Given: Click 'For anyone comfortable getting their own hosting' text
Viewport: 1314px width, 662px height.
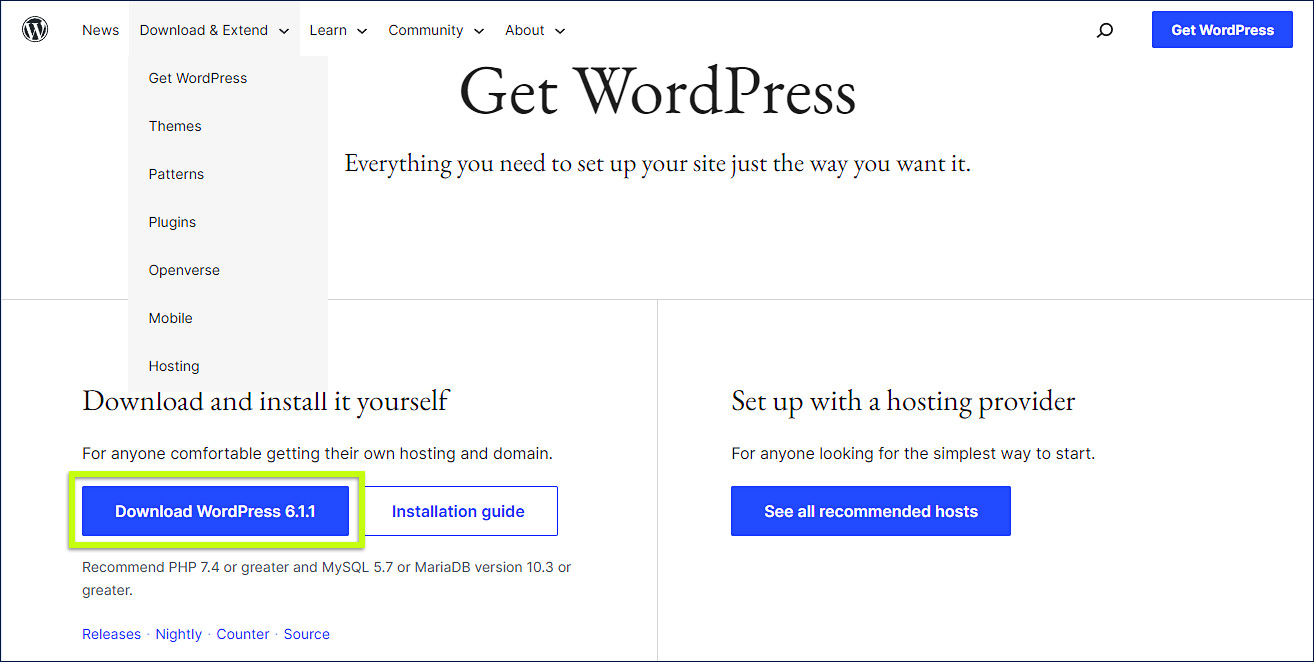Looking at the screenshot, I should click(317, 453).
